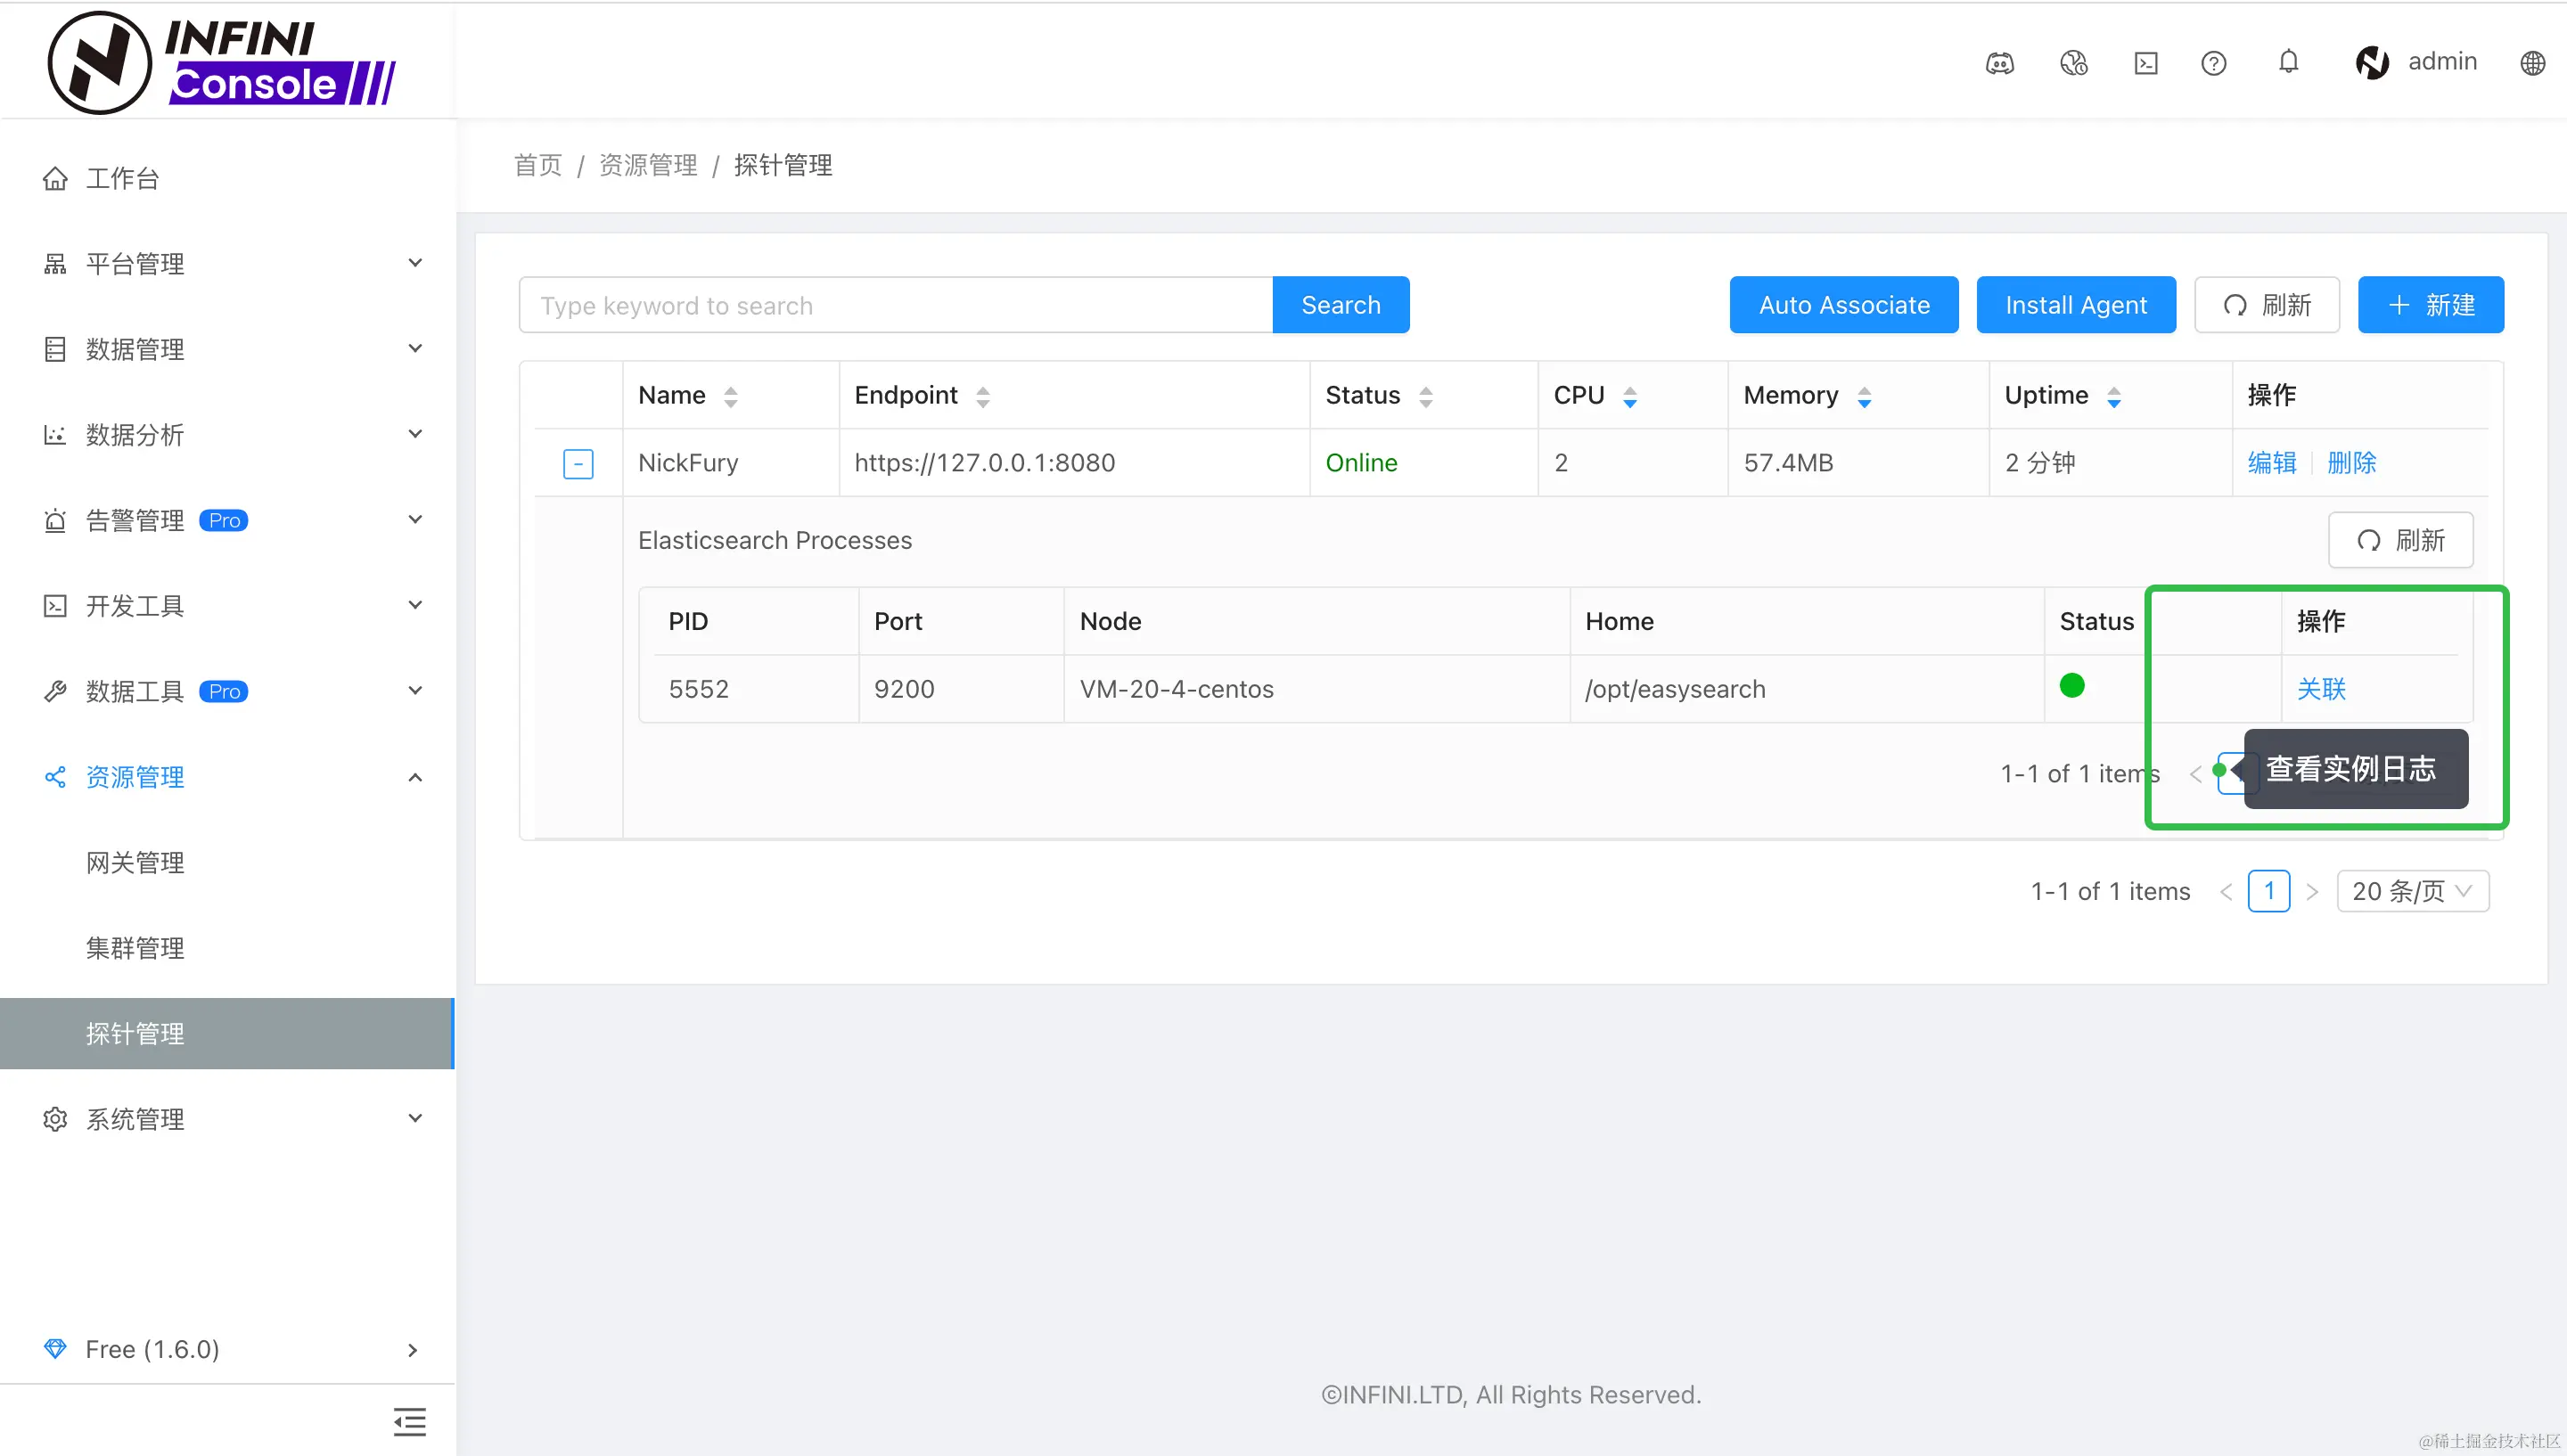Collapse sidebar using bottom menu-fold icon
This screenshot has height=1456, width=2567.
409,1421
